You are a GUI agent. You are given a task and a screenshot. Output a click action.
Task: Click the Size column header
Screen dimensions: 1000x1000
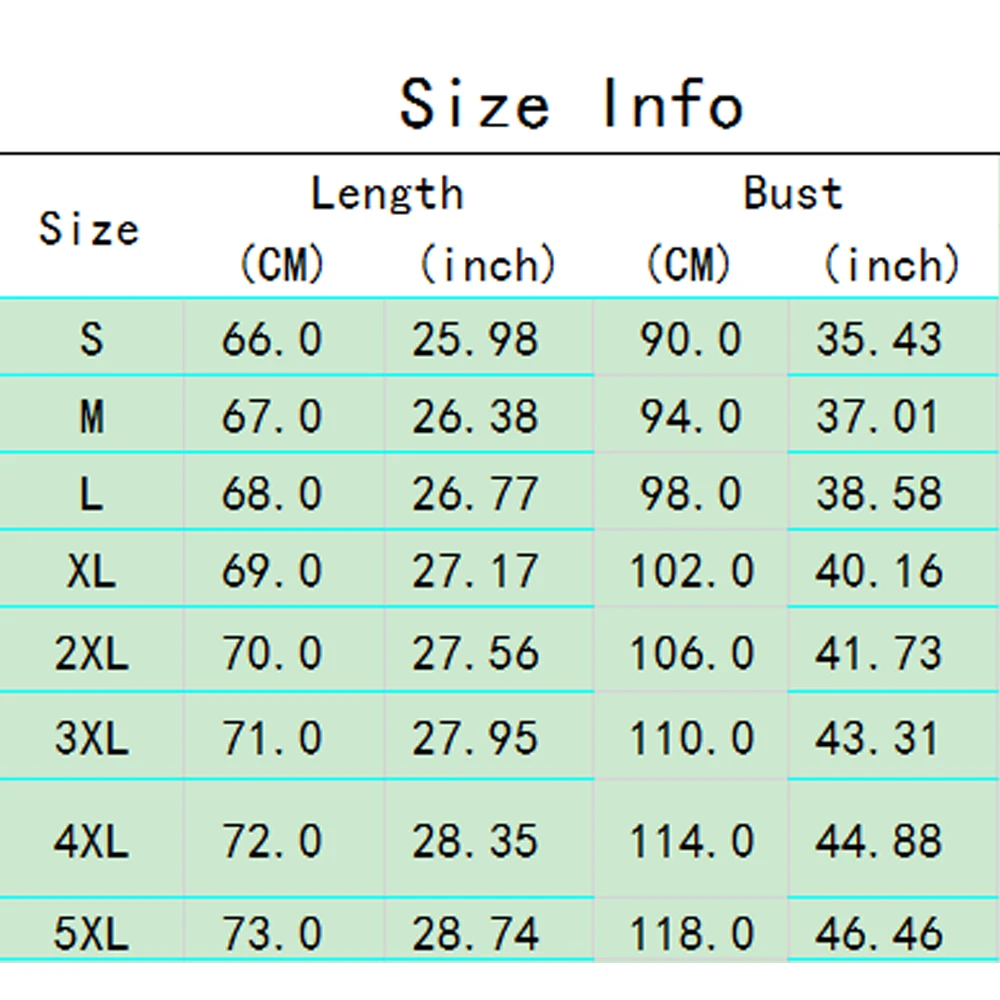pyautogui.click(x=89, y=229)
